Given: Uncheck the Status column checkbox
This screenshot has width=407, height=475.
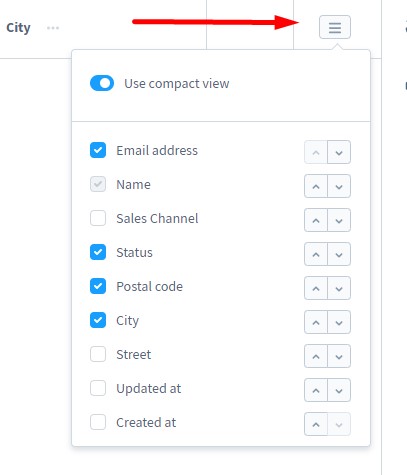Looking at the screenshot, I should tap(98, 252).
